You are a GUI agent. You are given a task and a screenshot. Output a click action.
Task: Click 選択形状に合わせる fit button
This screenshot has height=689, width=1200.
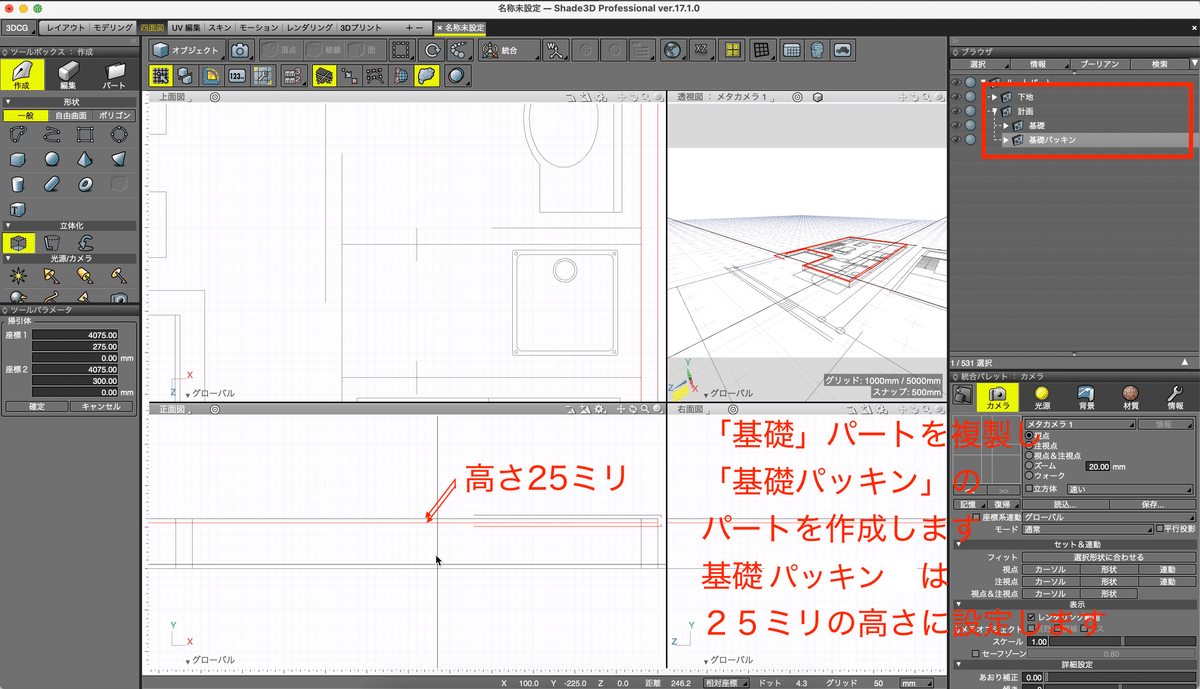[1107, 557]
